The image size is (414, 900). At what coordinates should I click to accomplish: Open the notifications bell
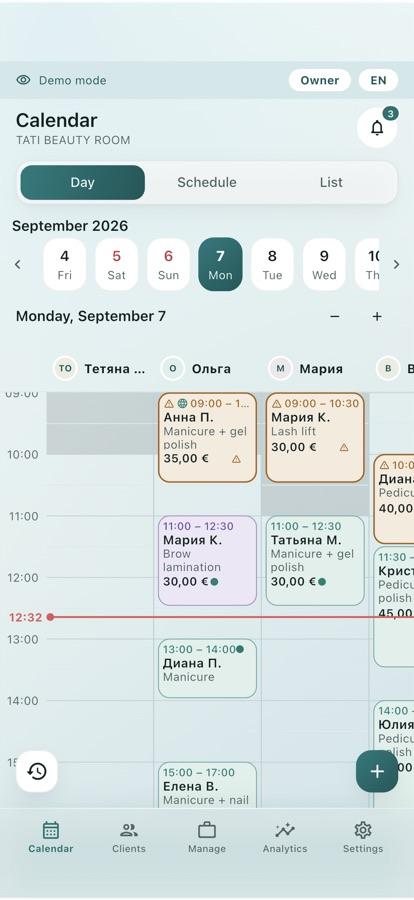pyautogui.click(x=377, y=127)
